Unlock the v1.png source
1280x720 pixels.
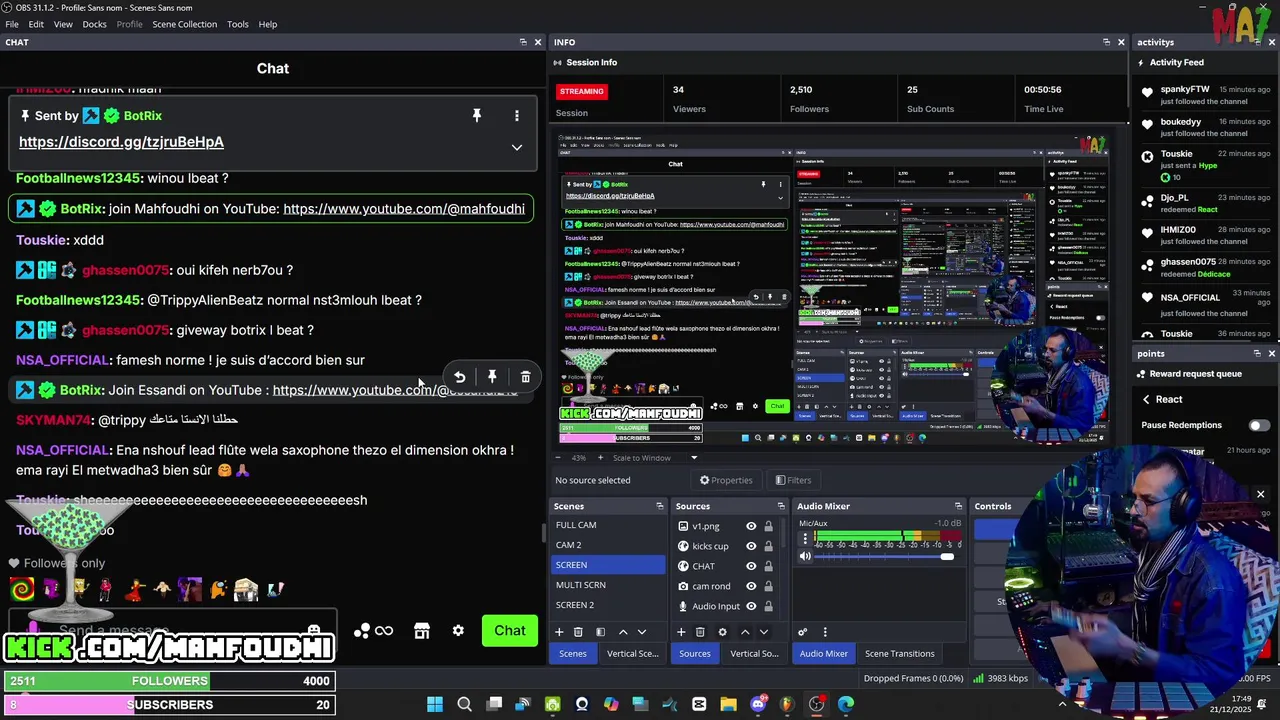tap(768, 526)
